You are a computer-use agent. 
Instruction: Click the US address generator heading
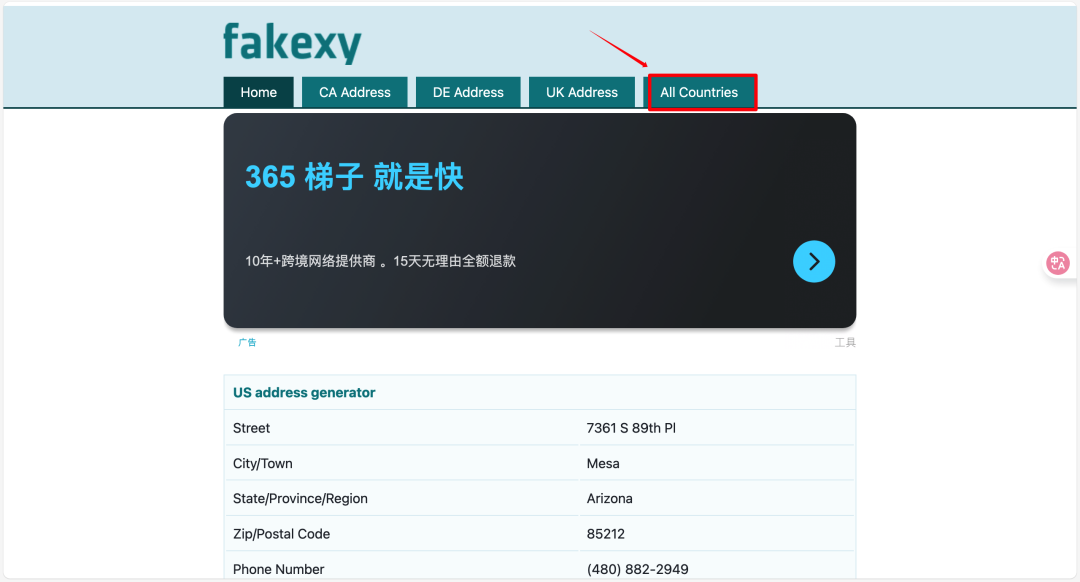tap(304, 393)
